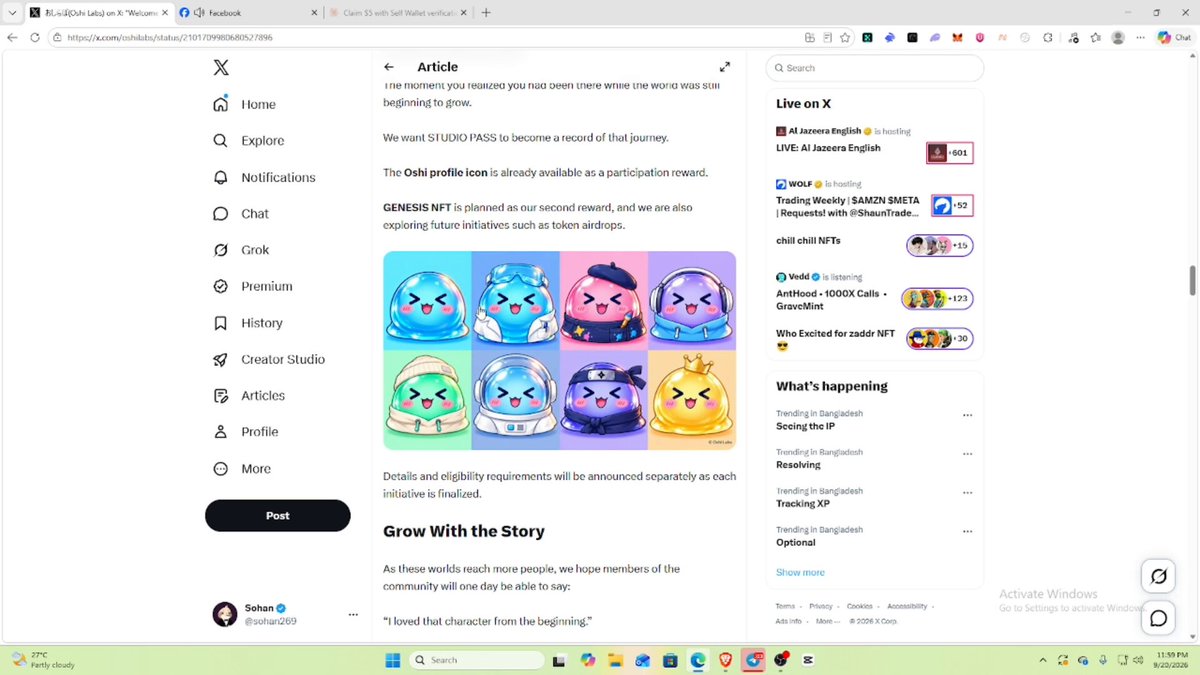Open a new browser tab

coord(486,13)
